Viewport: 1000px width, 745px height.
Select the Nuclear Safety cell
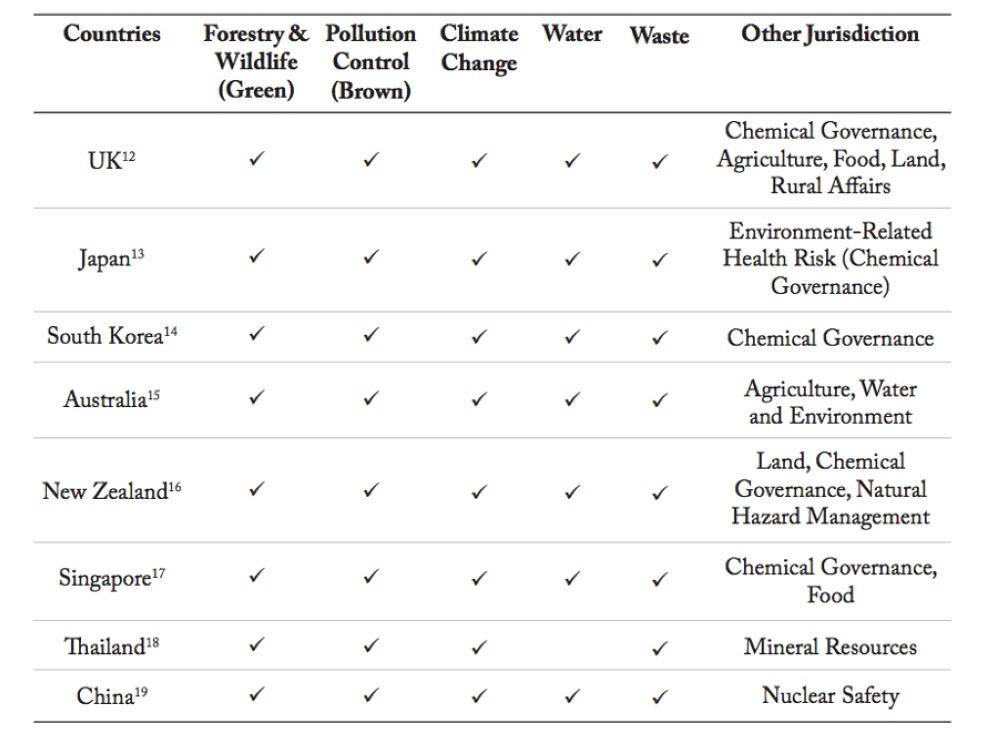tap(830, 696)
